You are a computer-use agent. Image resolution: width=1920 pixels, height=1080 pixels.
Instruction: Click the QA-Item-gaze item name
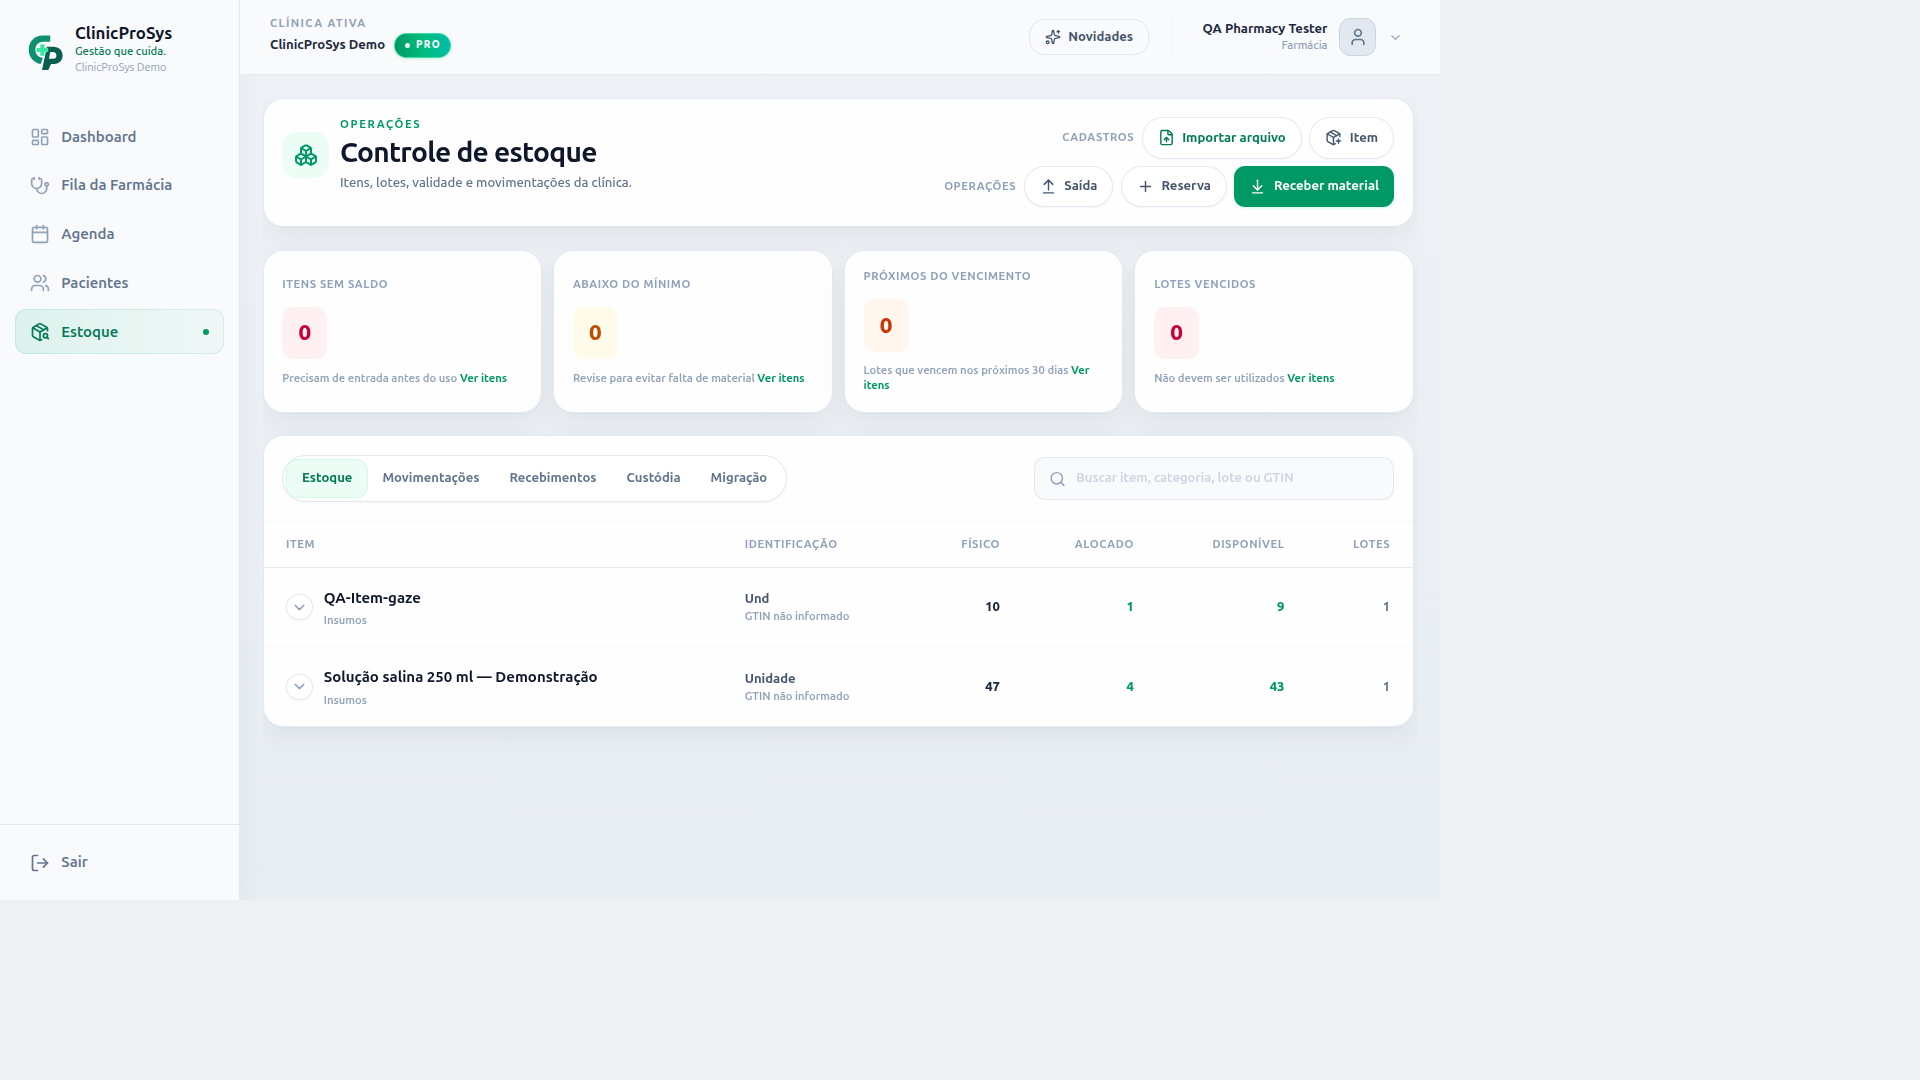[x=372, y=598]
